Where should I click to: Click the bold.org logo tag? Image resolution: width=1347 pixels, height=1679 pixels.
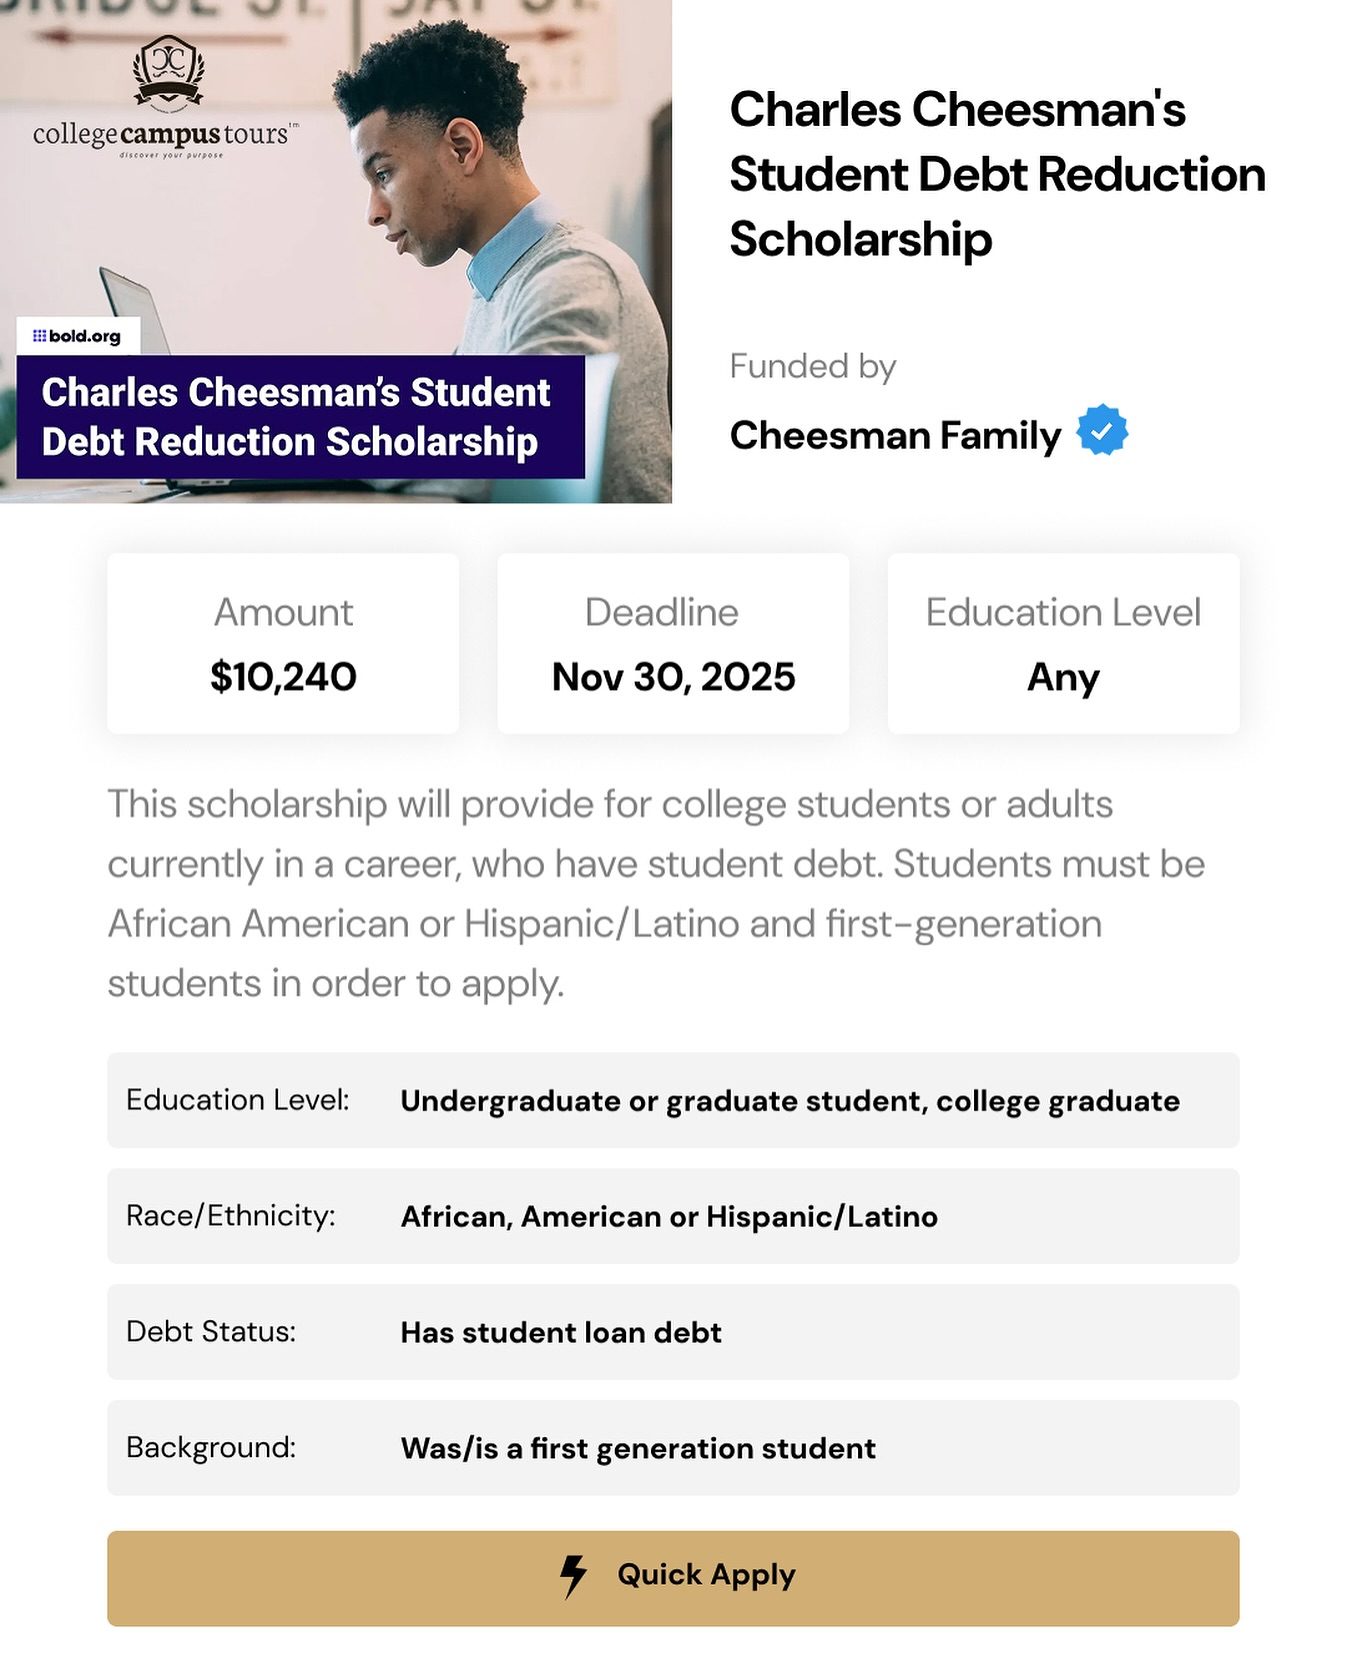[x=78, y=336]
